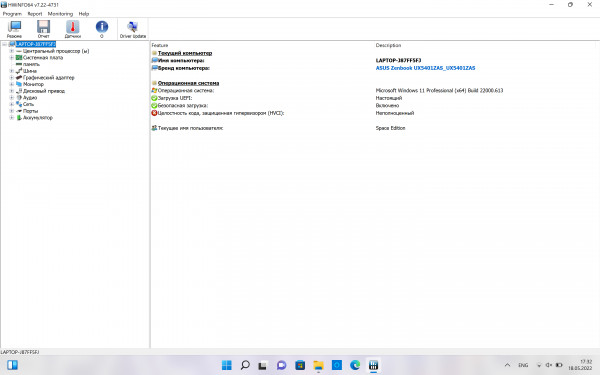
Task: Open Microsoft Edge from the taskbar
Action: [355, 365]
